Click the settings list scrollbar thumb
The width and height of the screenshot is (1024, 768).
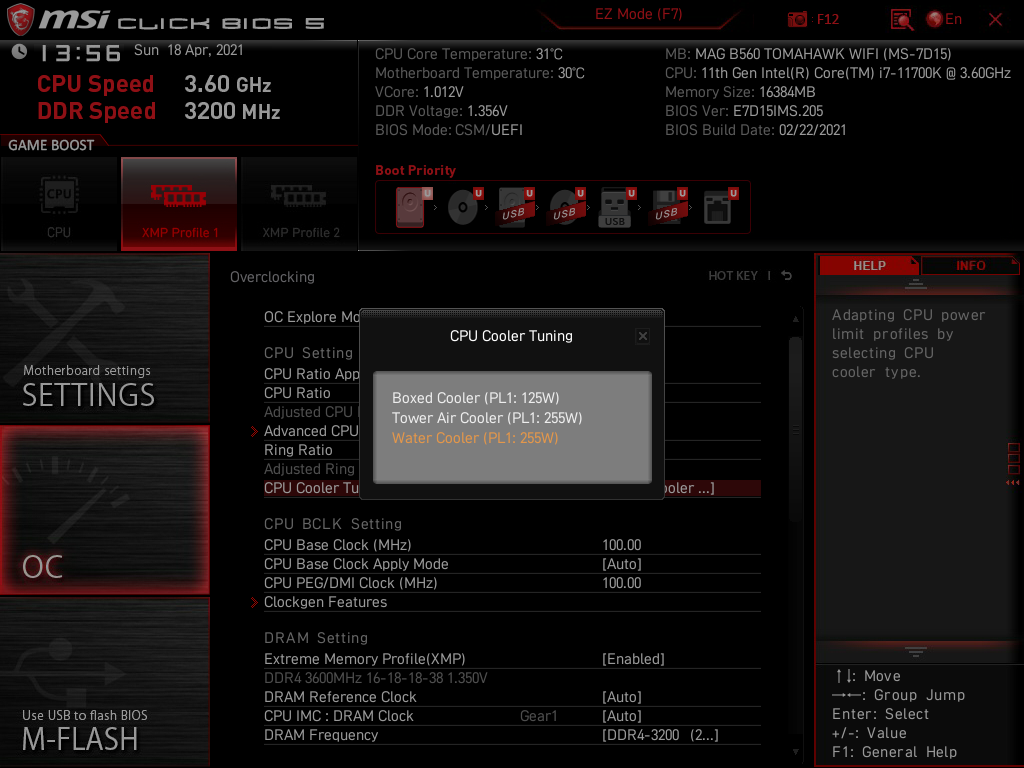[795, 430]
